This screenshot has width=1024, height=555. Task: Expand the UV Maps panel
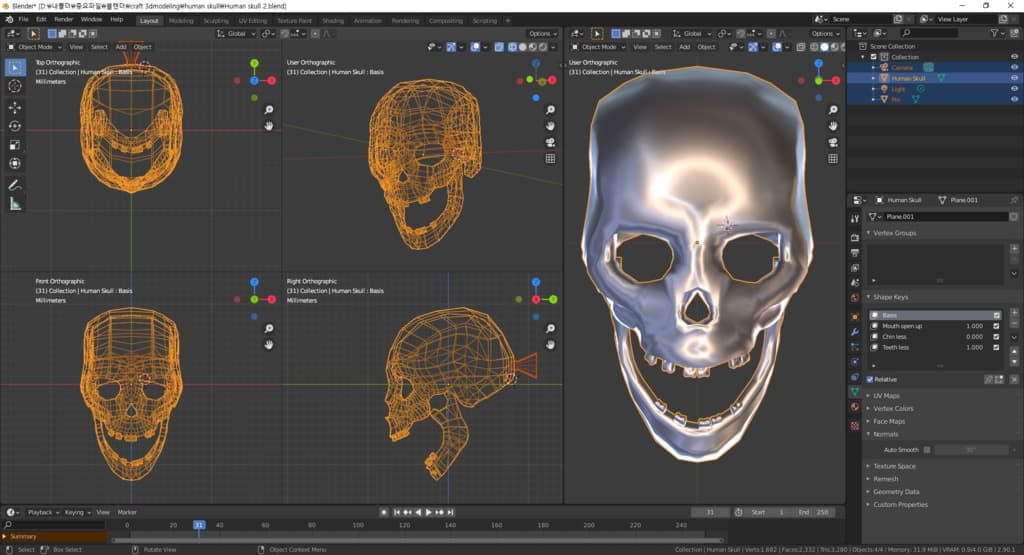[885, 396]
